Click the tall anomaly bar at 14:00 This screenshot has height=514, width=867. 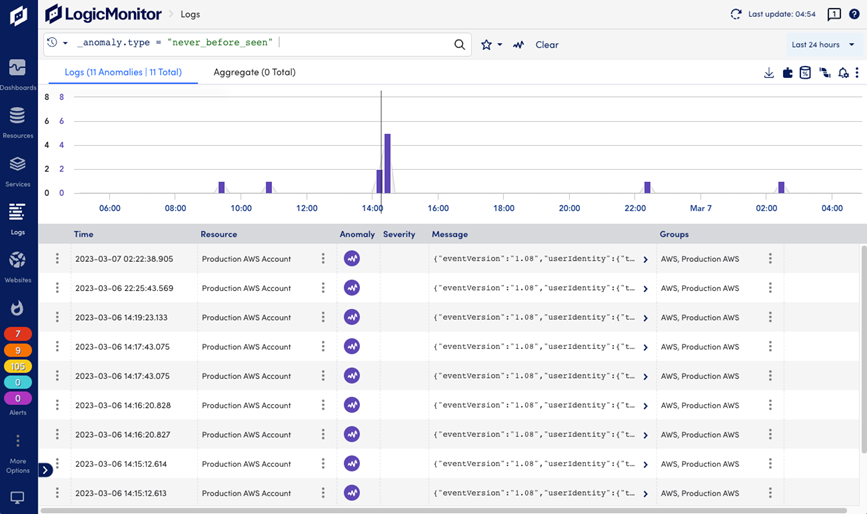(x=388, y=164)
